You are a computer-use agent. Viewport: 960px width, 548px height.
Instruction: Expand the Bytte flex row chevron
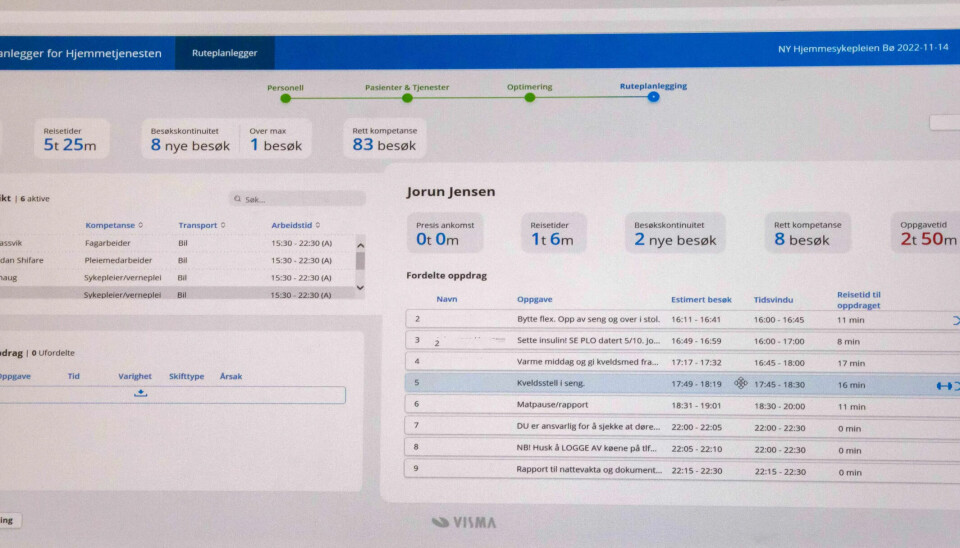point(955,320)
